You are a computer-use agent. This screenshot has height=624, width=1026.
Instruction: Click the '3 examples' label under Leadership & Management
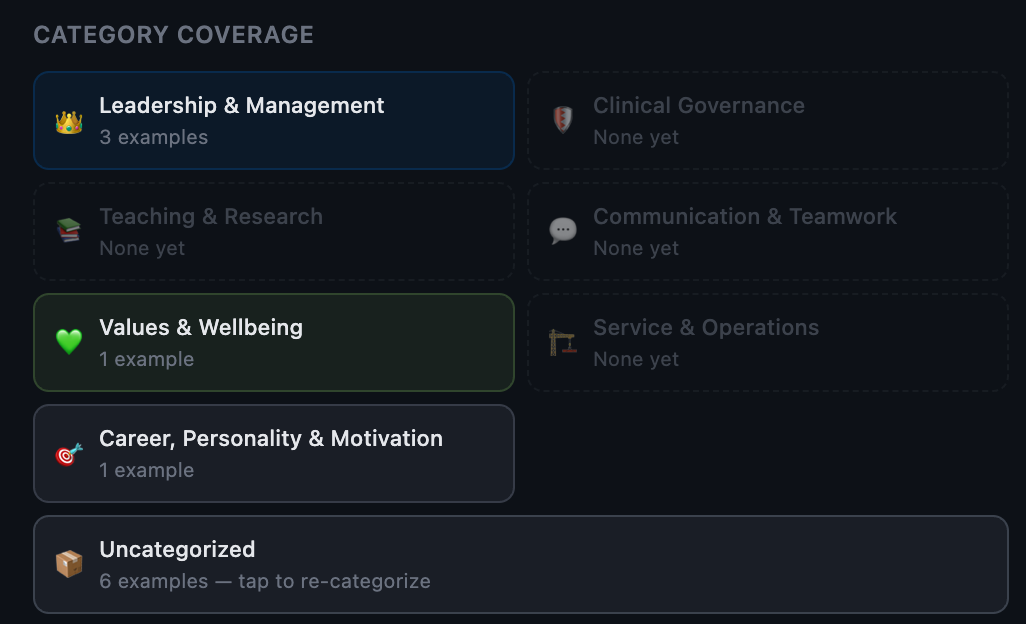pyautogui.click(x=154, y=137)
